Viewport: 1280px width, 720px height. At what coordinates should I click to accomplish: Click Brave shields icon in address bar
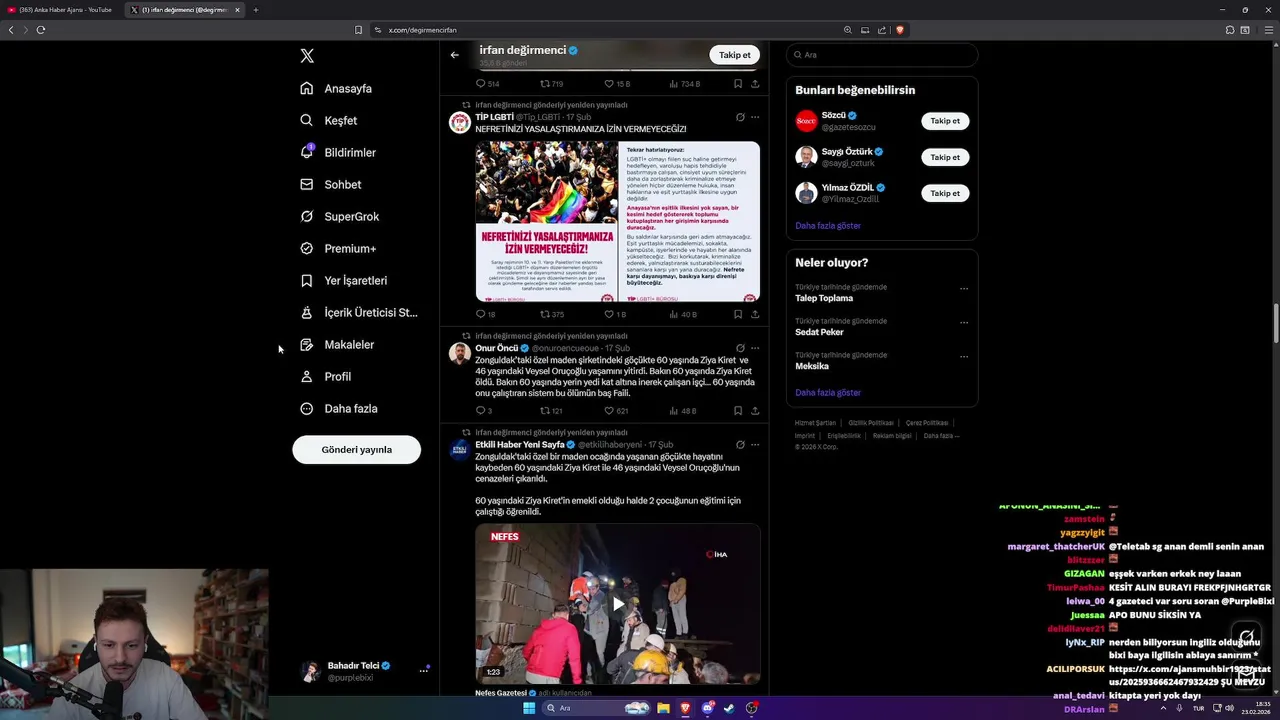[900, 30]
